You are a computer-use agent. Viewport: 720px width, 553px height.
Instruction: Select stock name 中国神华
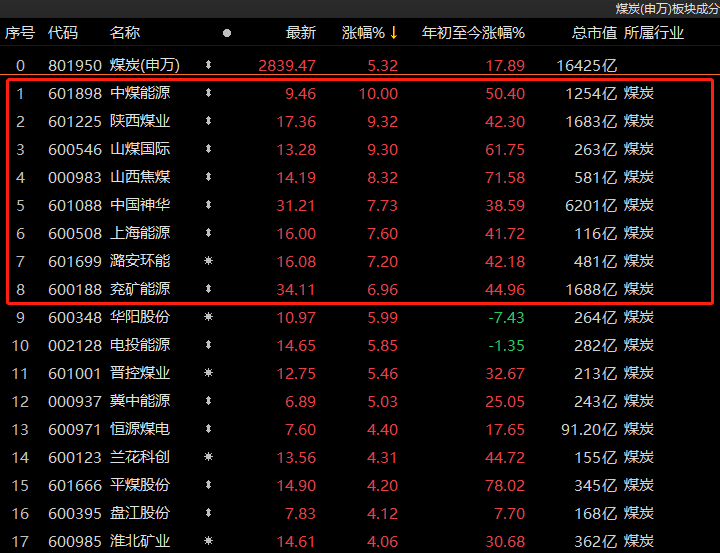click(x=140, y=205)
